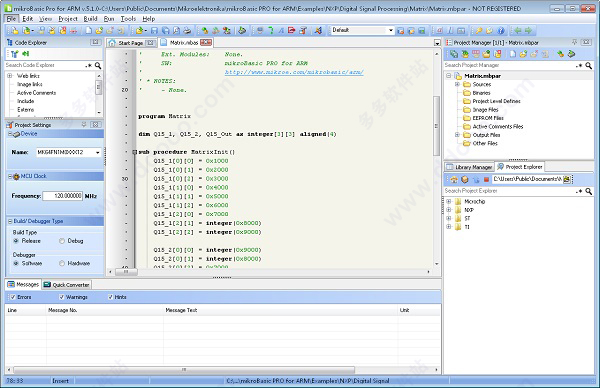Viewport: 600px width, 388px height.
Task: Click Project Manager search magnifier icon
Action: (x=589, y=65)
